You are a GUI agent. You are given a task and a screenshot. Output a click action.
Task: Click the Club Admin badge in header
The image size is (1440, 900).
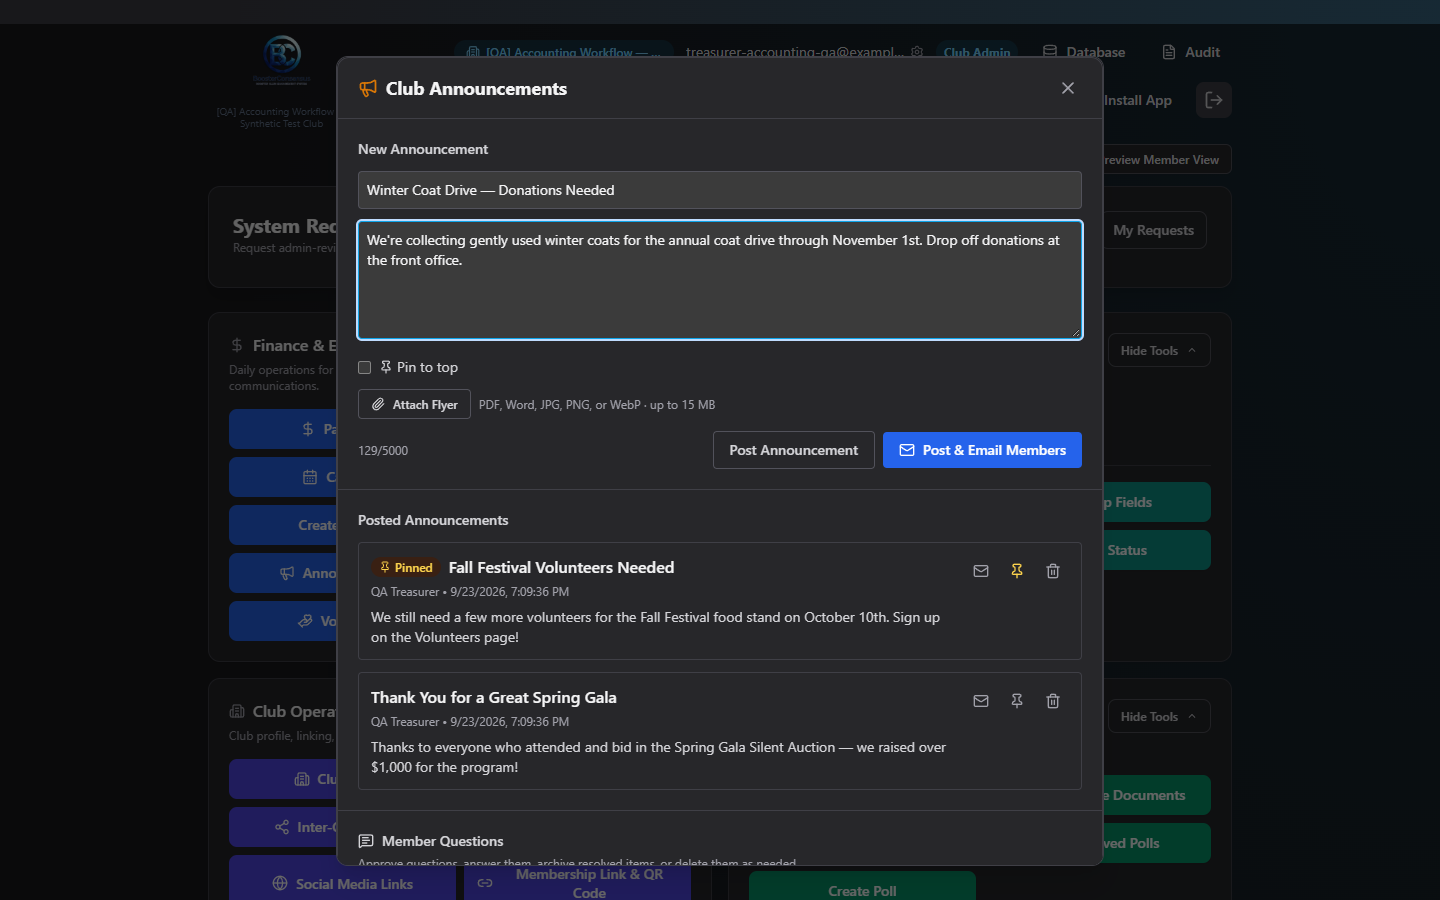pos(977,52)
